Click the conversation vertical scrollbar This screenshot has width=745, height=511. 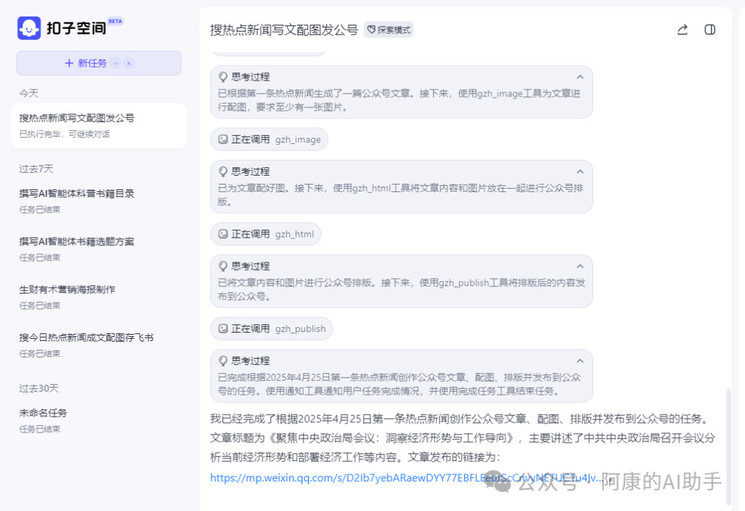click(729, 446)
